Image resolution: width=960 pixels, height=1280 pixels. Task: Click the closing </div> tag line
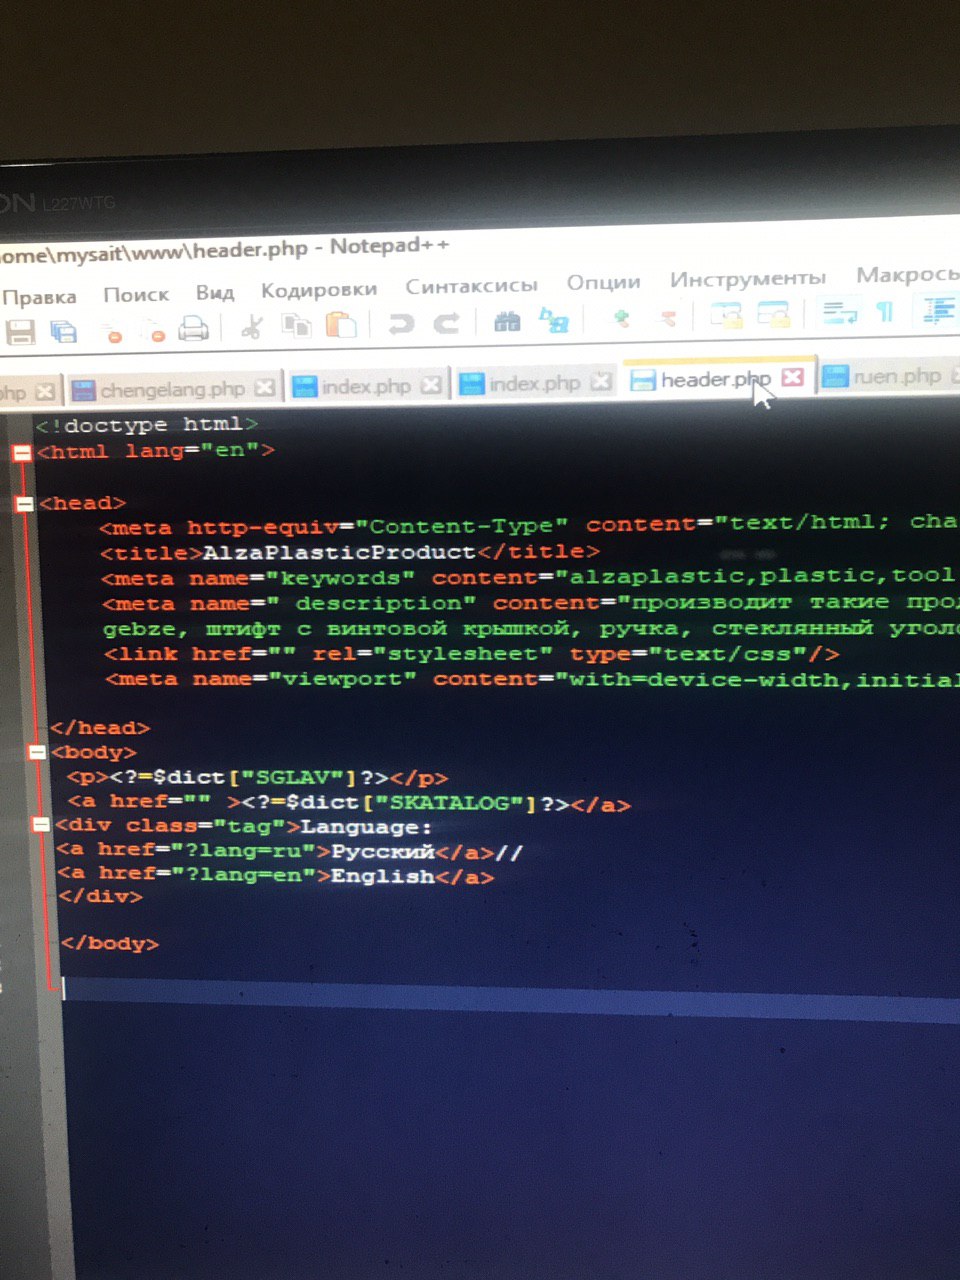tap(100, 896)
